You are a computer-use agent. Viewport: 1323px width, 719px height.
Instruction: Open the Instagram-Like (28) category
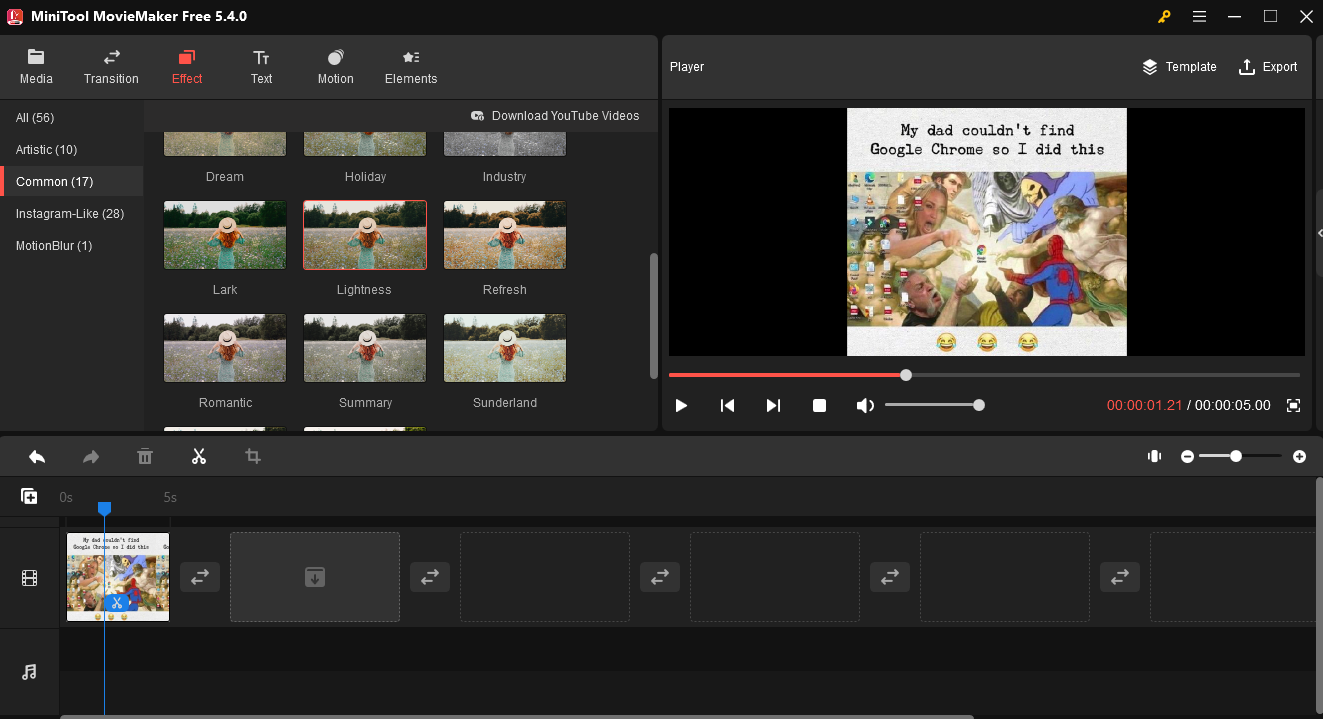click(70, 214)
